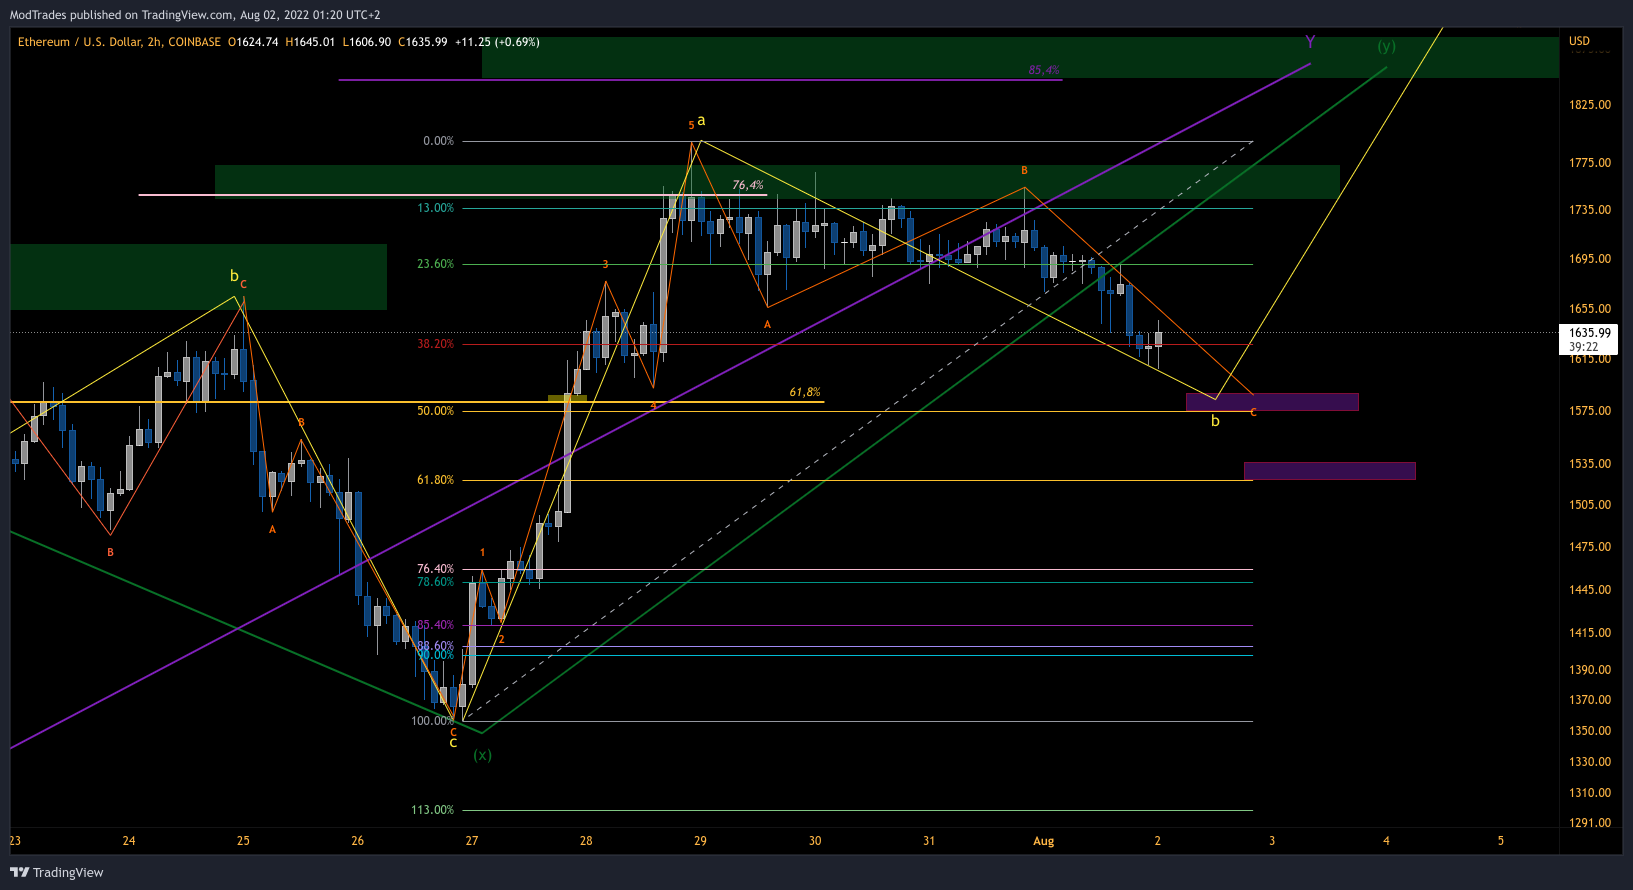This screenshot has width=1633, height=890.
Task: Click the 1310.00 price axis label
Action: tap(1589, 793)
